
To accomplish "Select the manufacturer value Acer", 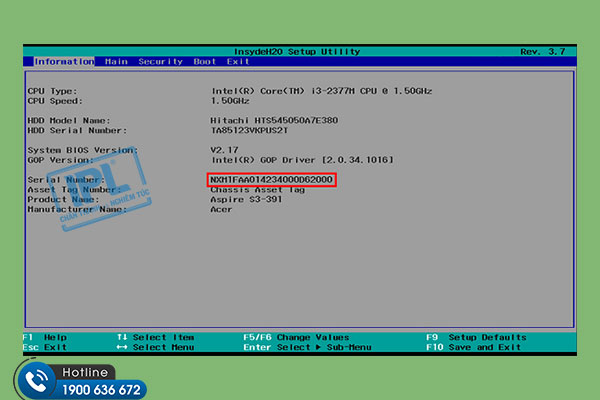I will pyautogui.click(x=221, y=209).
